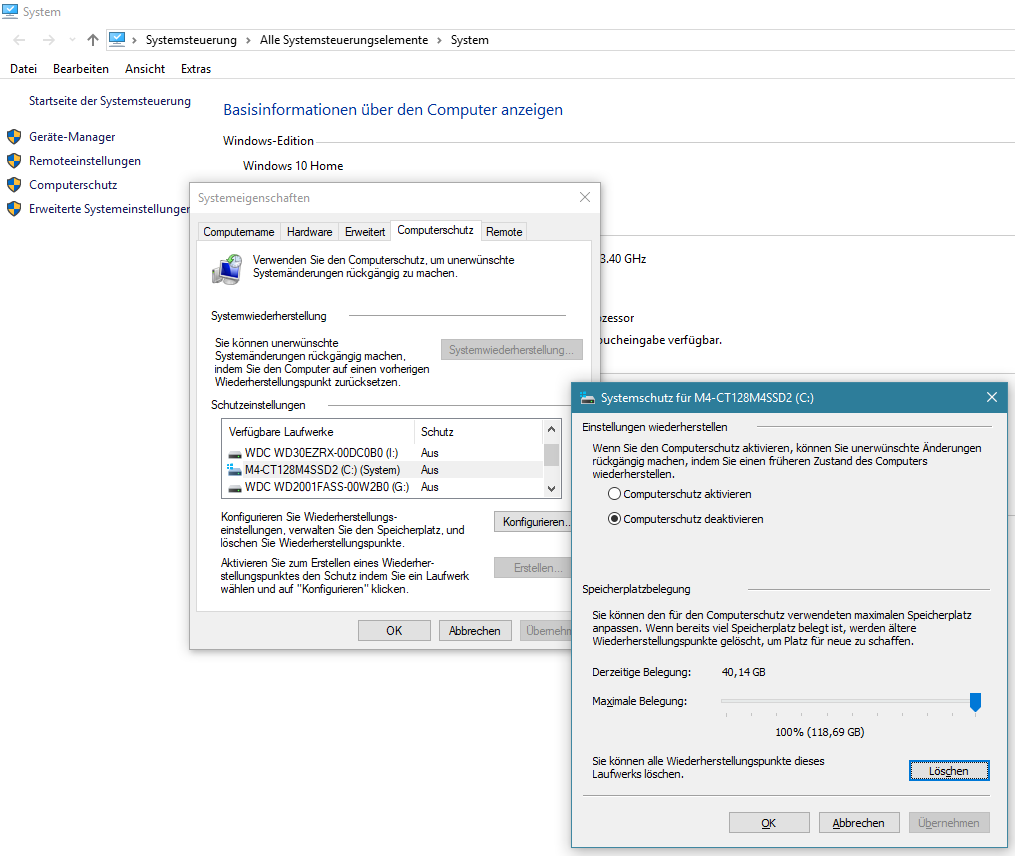This screenshot has height=856, width=1015.
Task: Click the computer icon in address bar
Action: pos(117,39)
